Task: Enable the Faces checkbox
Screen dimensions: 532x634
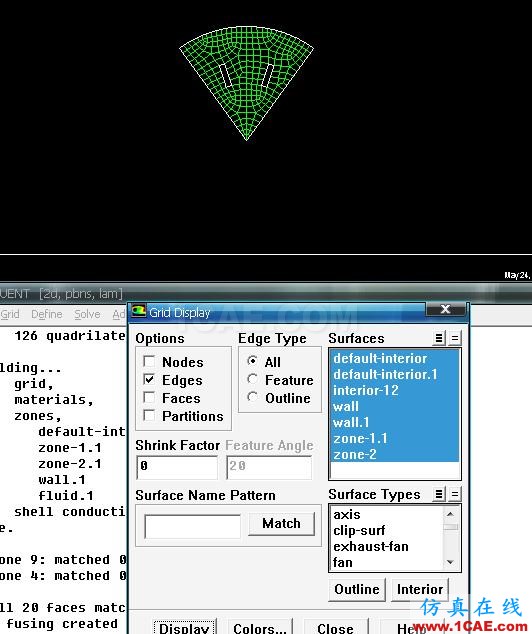Action: [x=149, y=398]
